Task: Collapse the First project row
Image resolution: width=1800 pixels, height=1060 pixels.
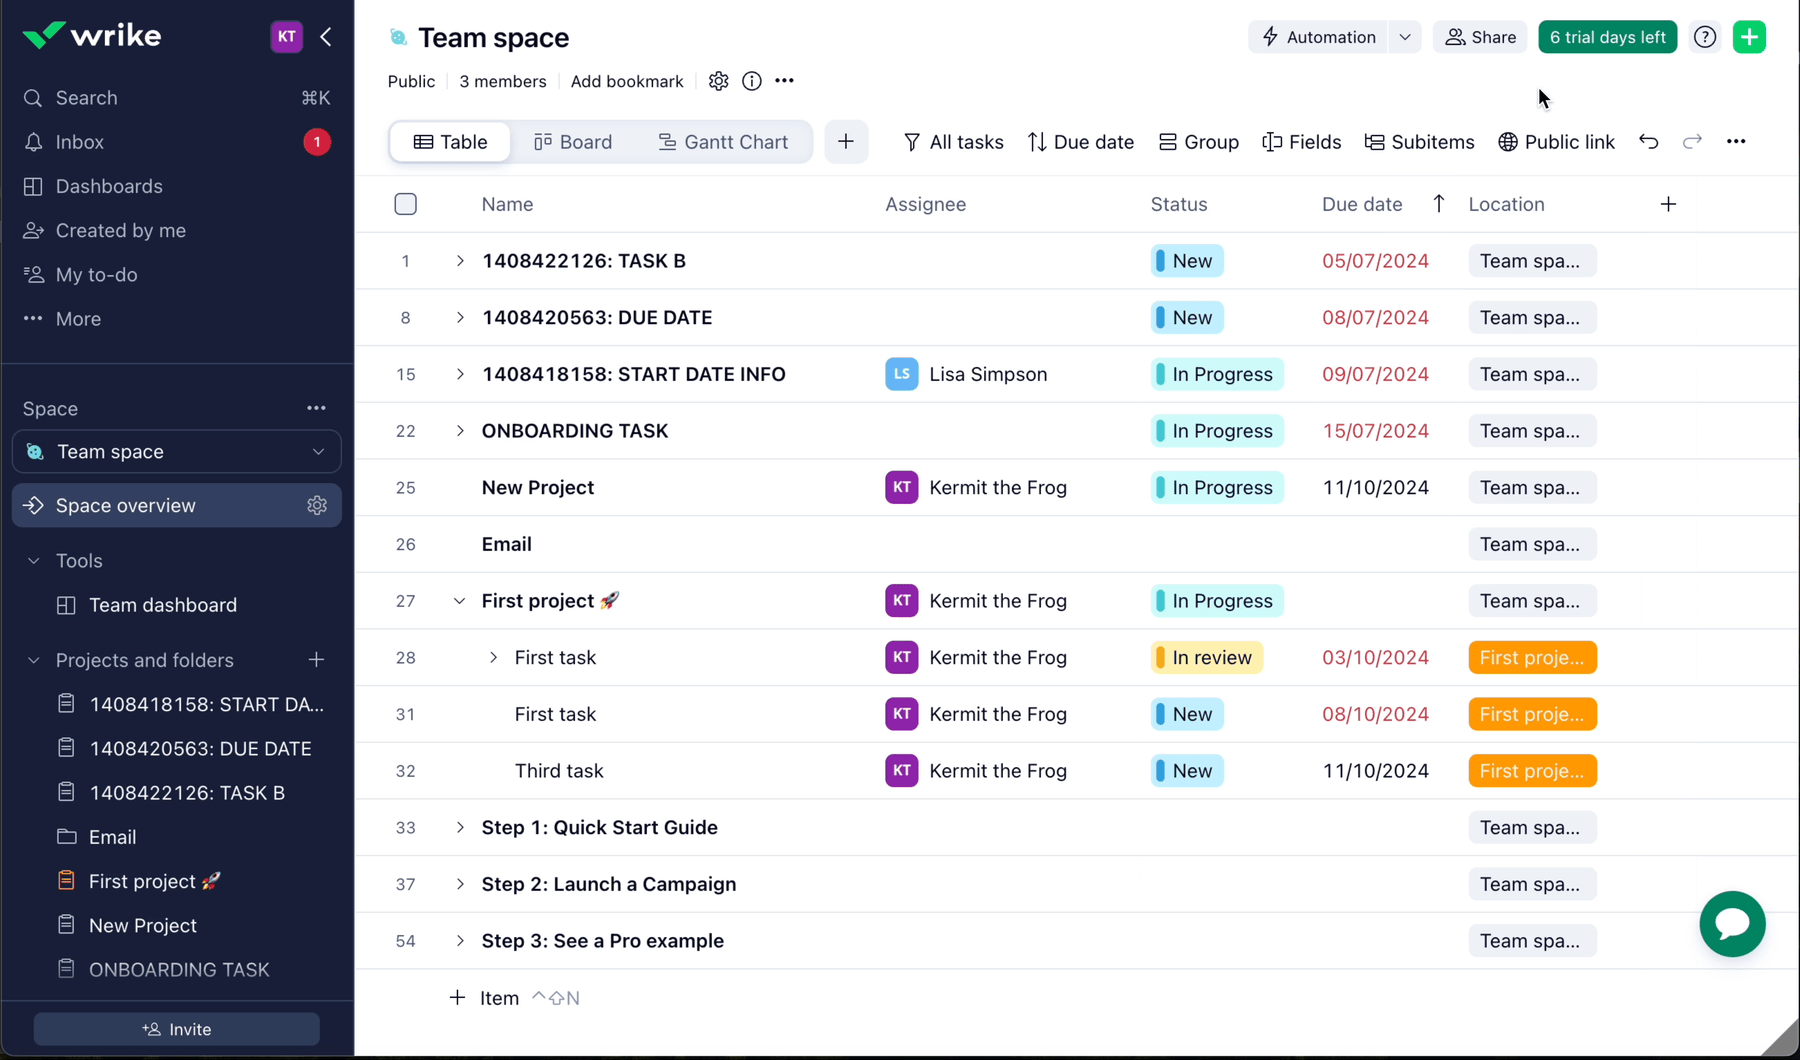Action: [x=459, y=601]
